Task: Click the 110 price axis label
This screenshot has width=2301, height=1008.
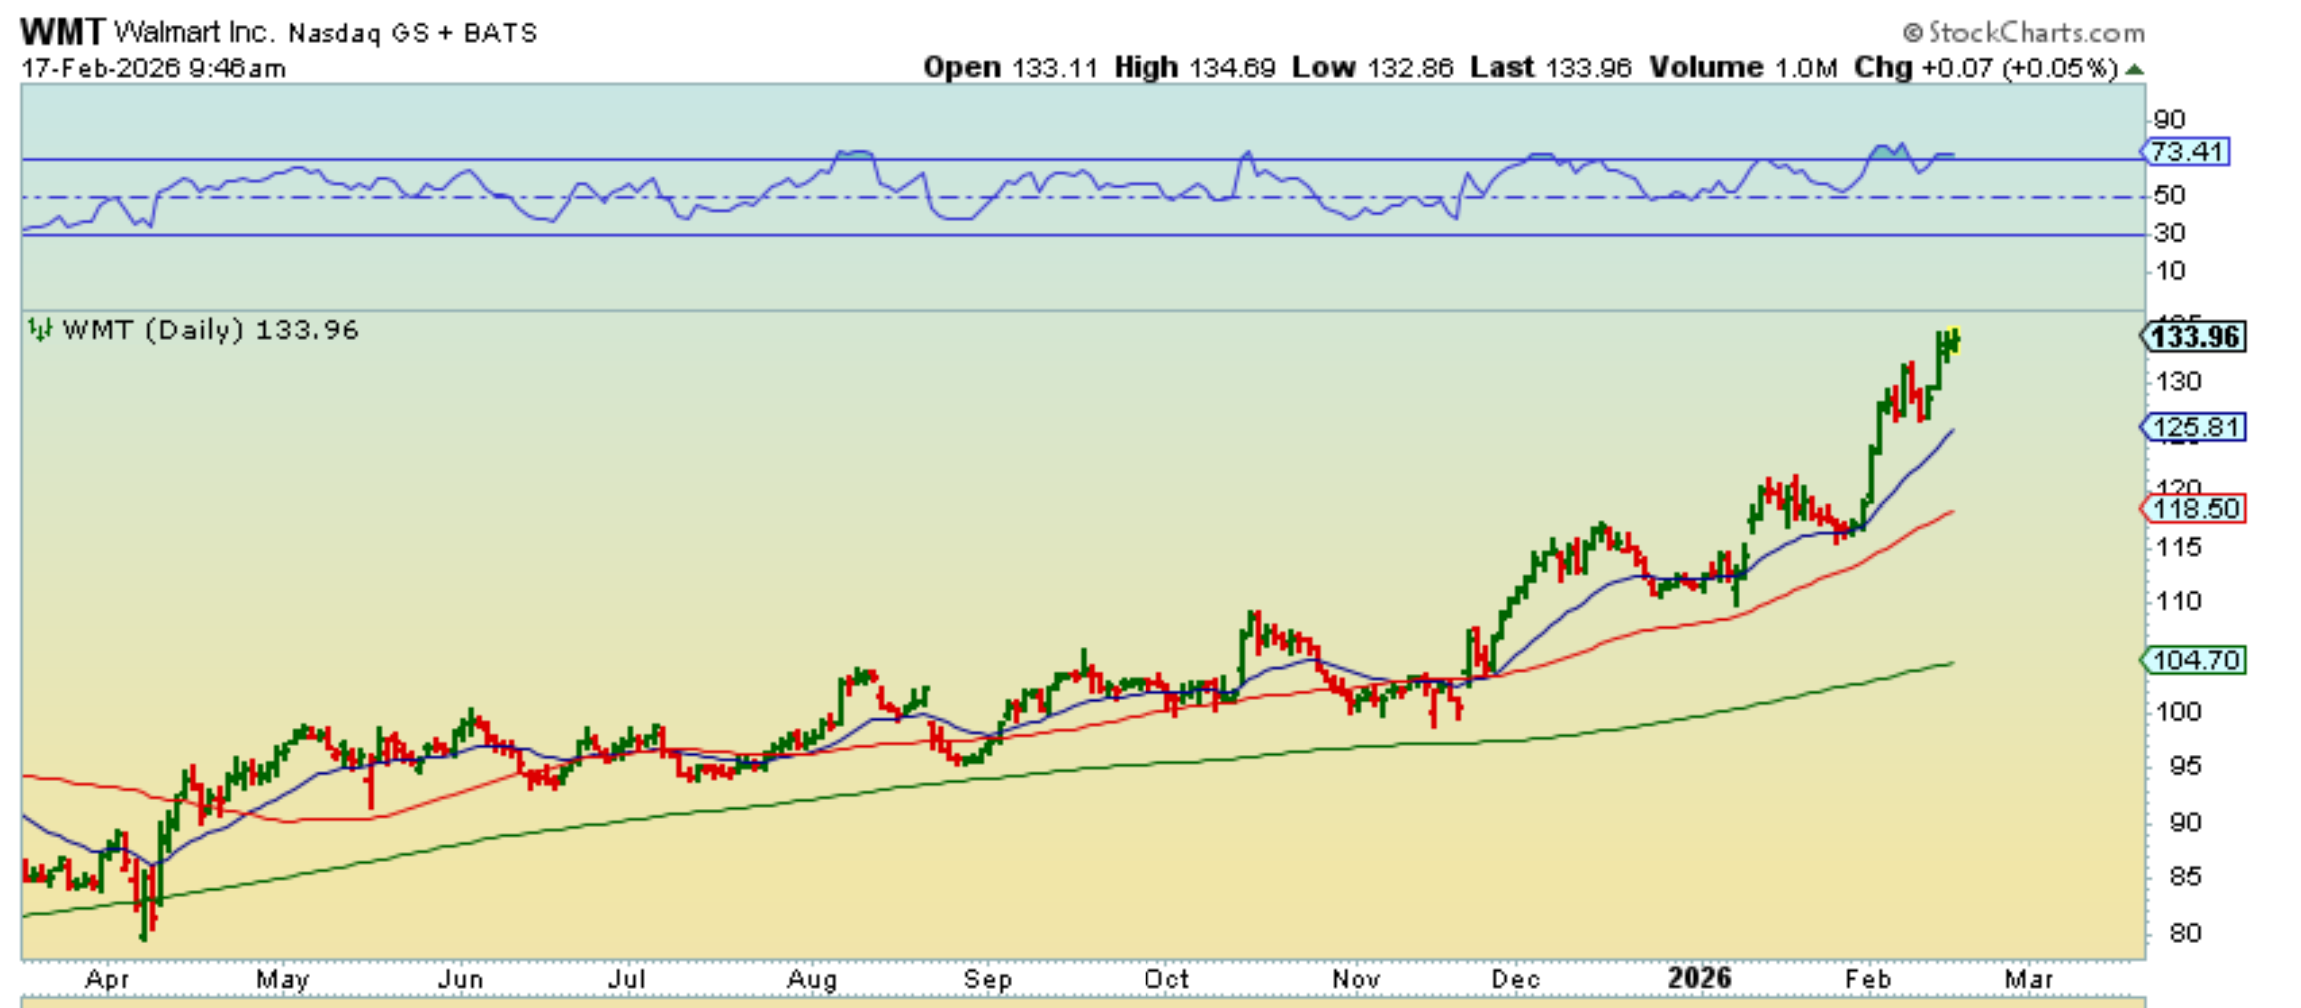Action: [2178, 601]
